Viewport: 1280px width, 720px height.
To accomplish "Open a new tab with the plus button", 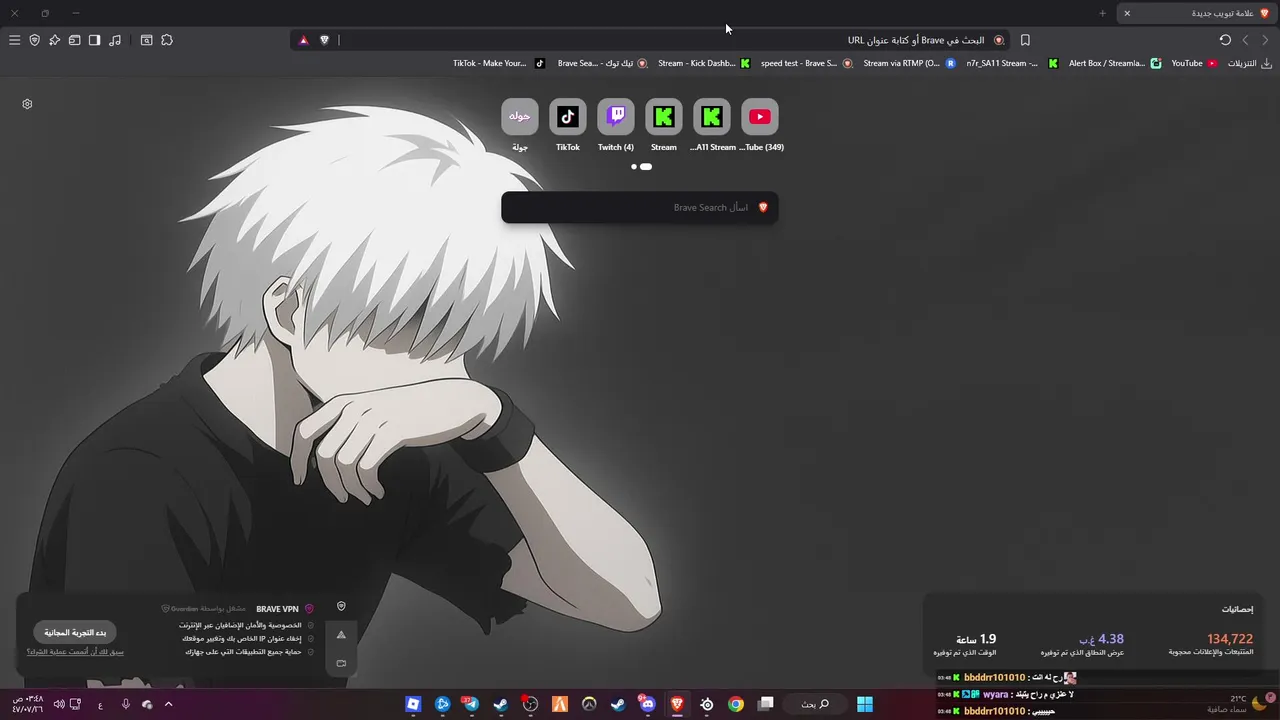I will [x=1102, y=13].
